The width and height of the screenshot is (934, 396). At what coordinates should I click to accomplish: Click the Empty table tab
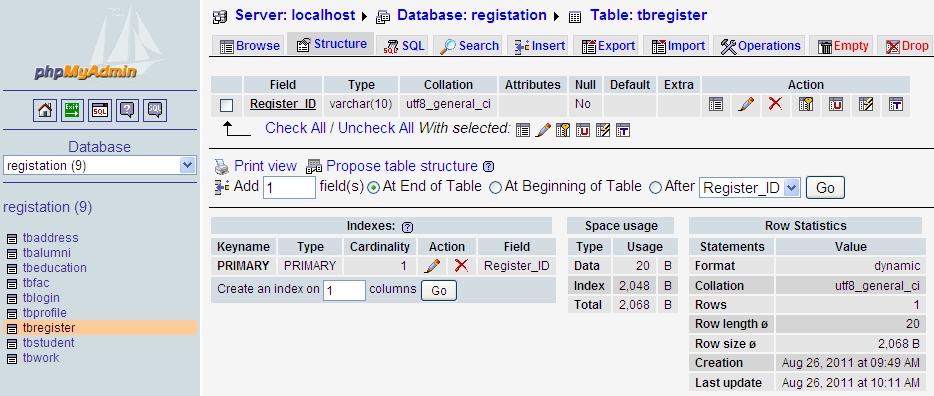pos(842,46)
